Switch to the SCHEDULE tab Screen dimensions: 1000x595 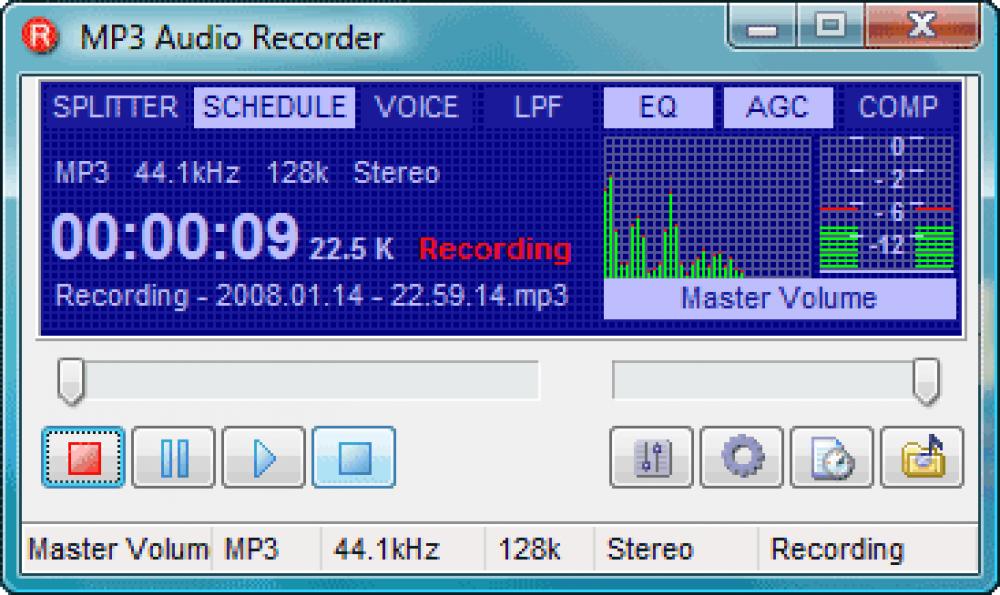click(x=274, y=108)
